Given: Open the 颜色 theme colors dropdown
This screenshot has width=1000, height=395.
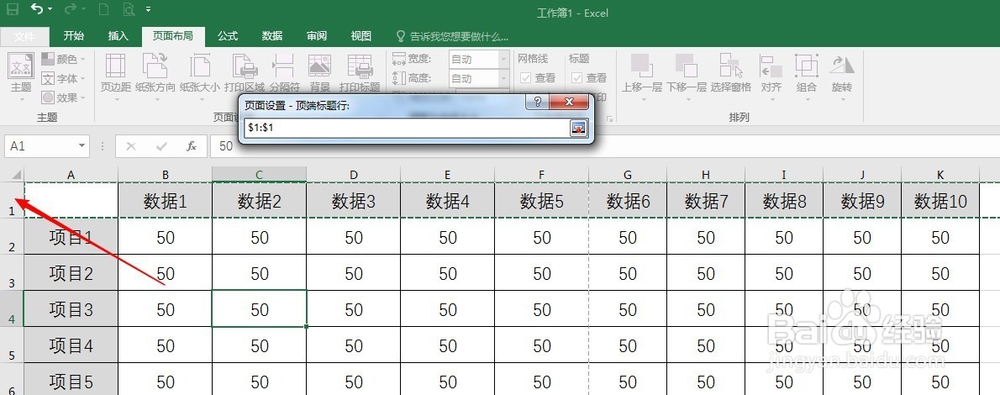Looking at the screenshot, I should [63, 59].
